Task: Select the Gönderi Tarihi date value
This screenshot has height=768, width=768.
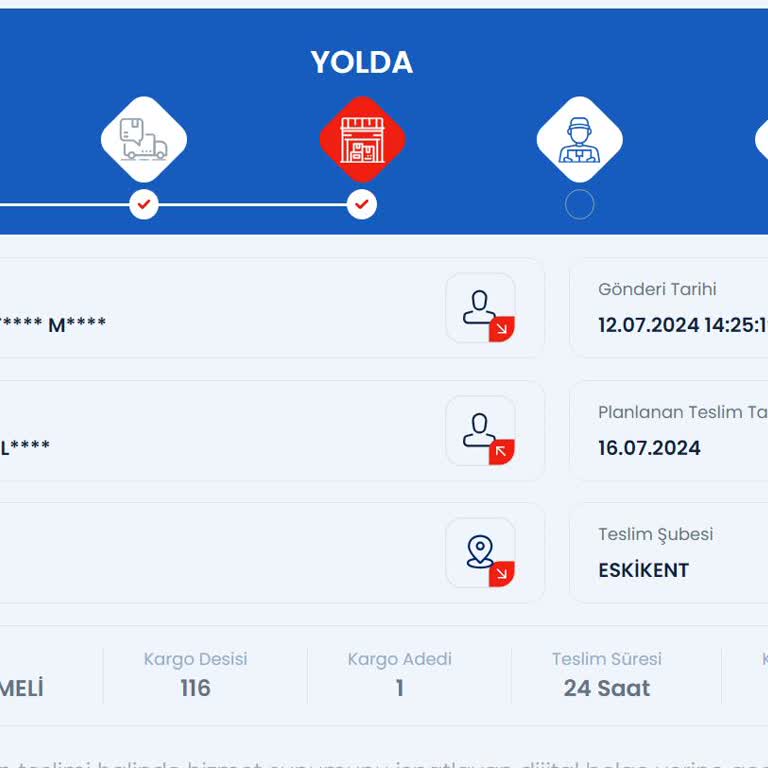Action: [x=682, y=325]
